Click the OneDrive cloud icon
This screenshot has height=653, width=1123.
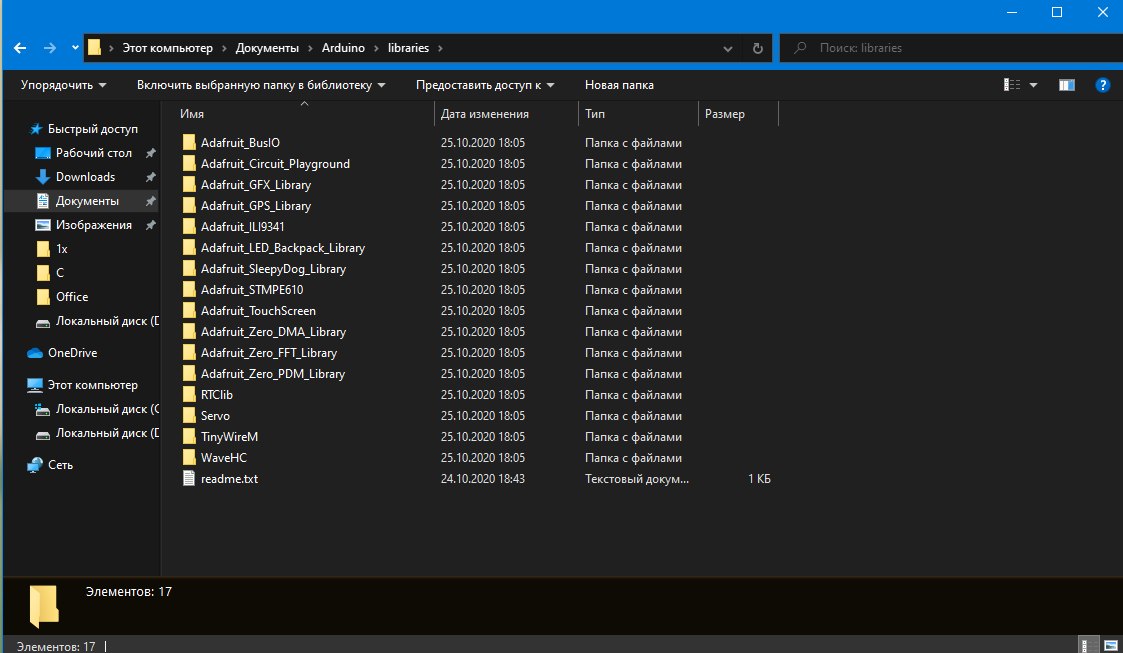click(x=34, y=353)
